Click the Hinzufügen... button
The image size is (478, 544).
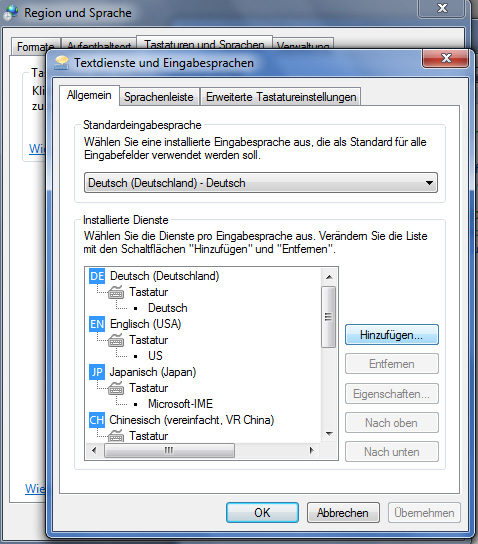(392, 335)
